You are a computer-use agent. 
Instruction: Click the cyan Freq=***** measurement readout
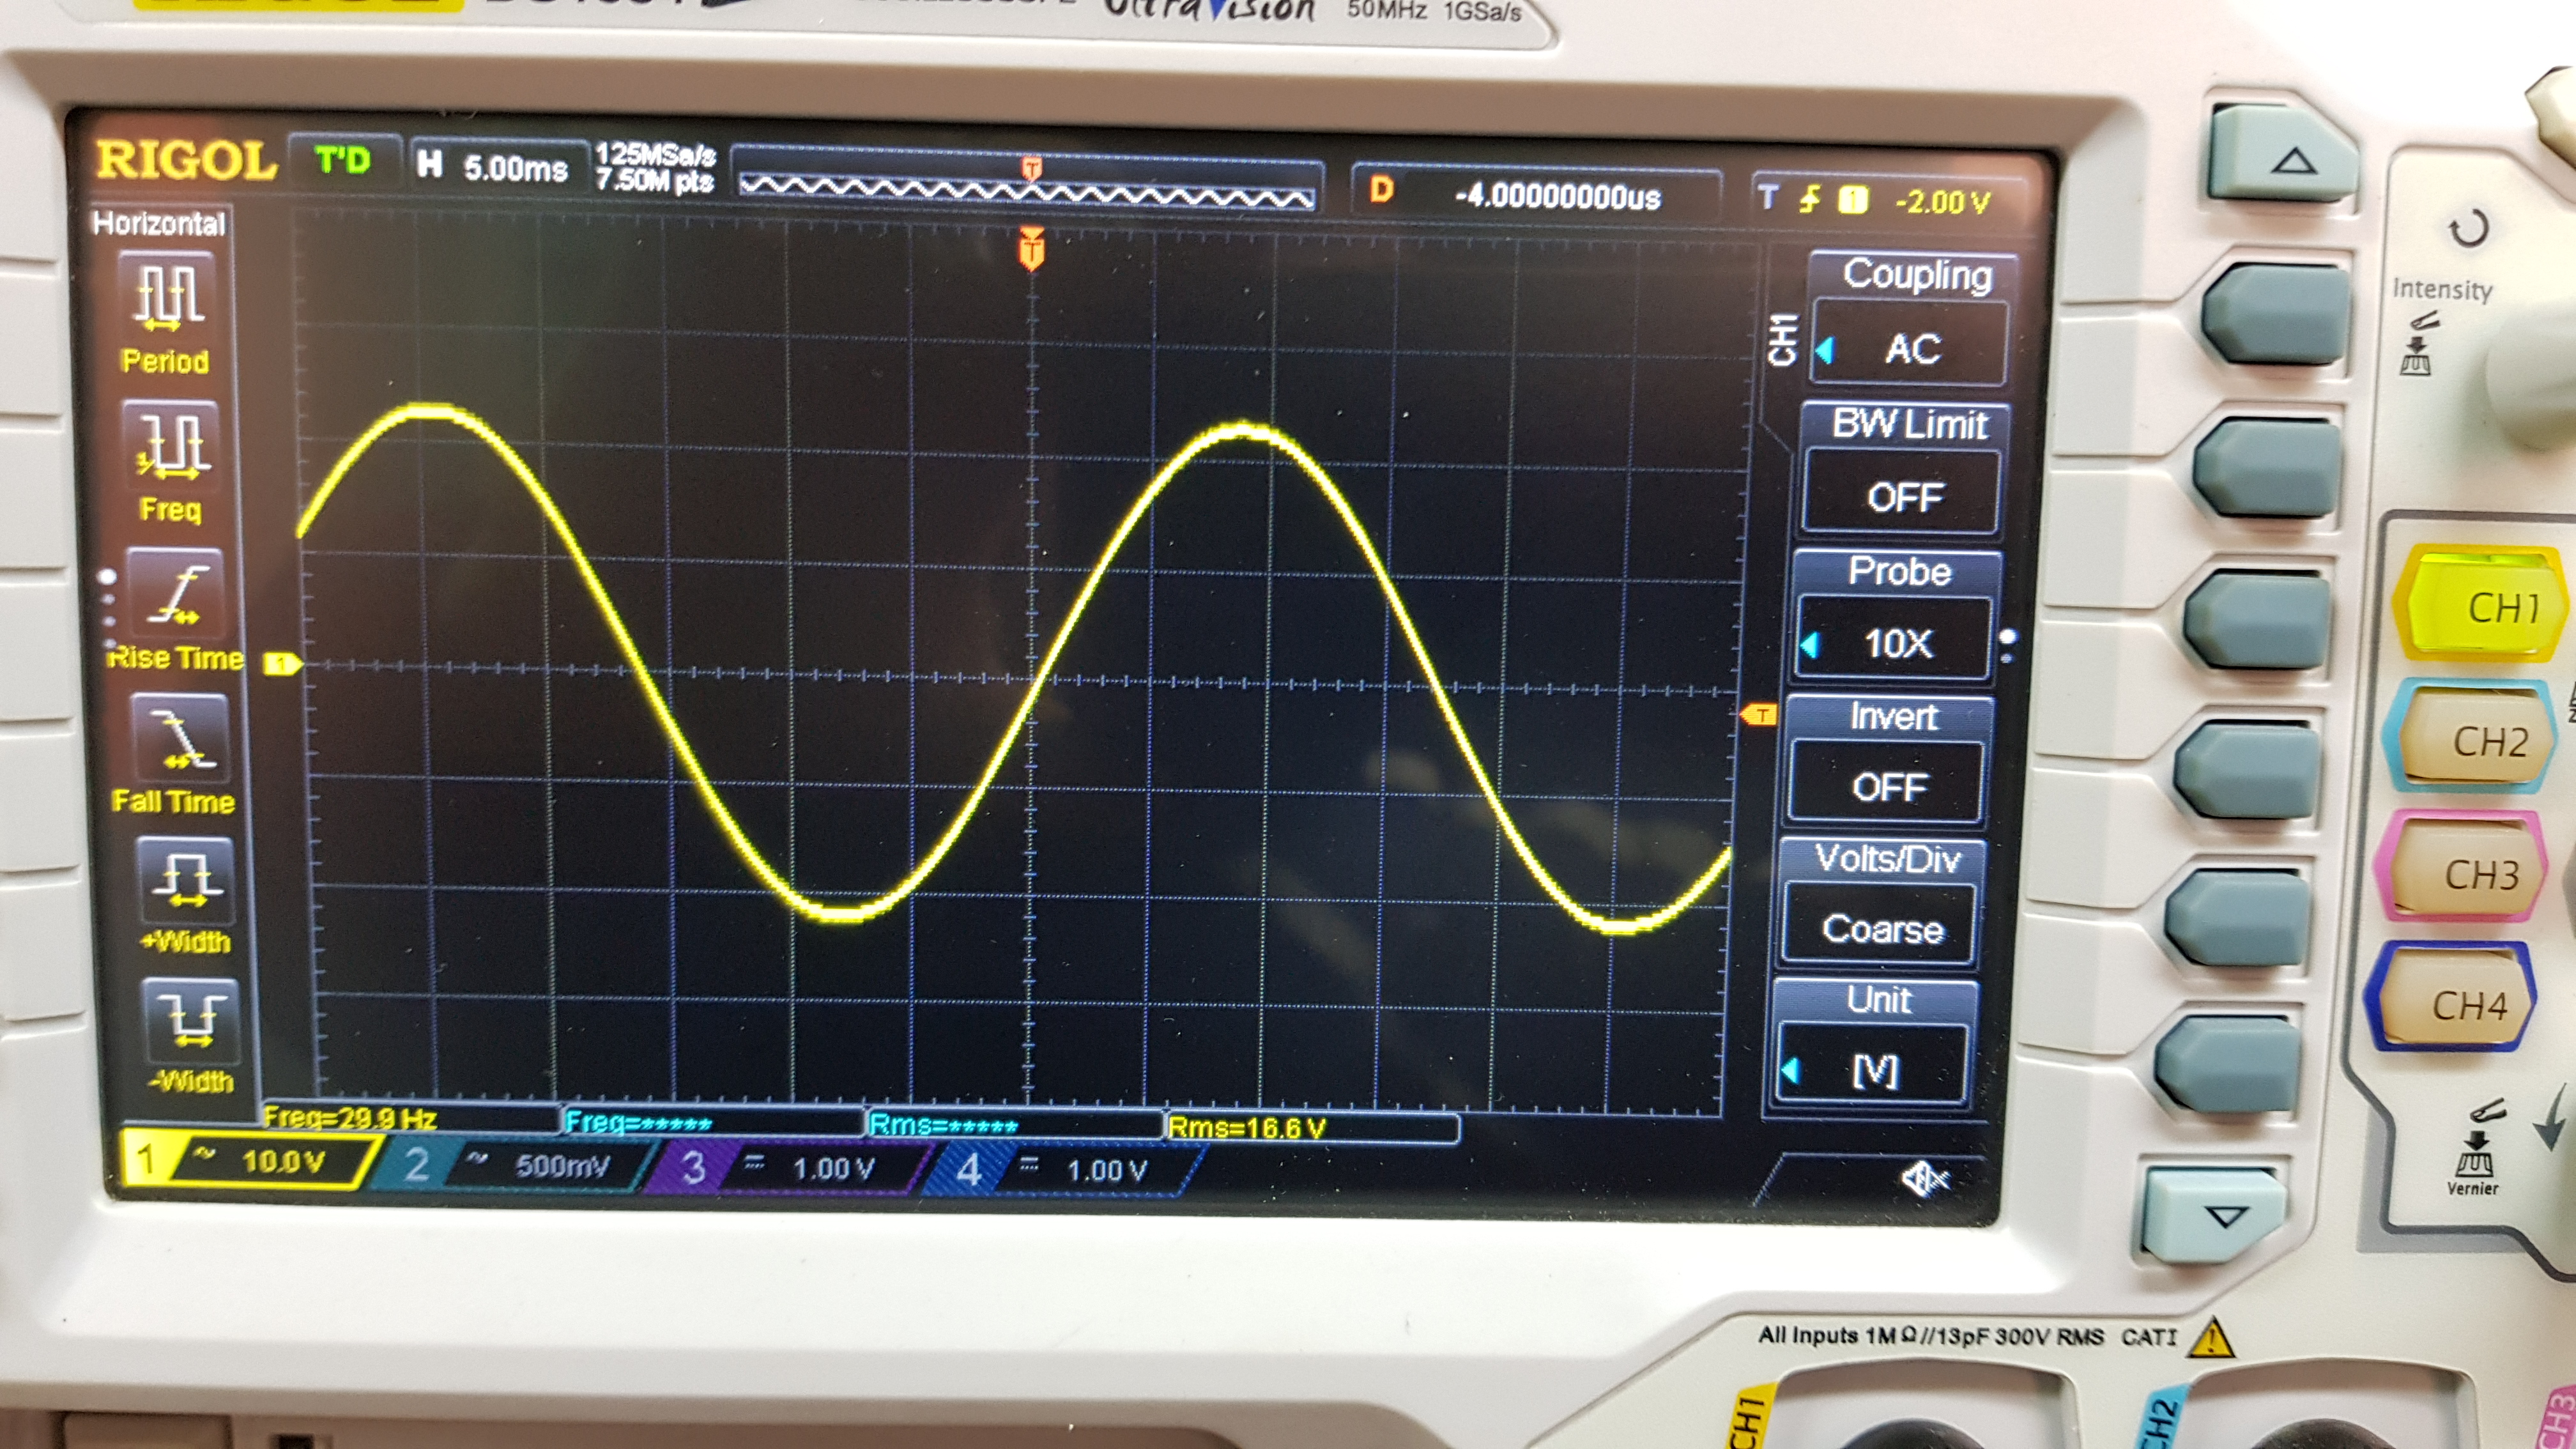(x=638, y=1122)
